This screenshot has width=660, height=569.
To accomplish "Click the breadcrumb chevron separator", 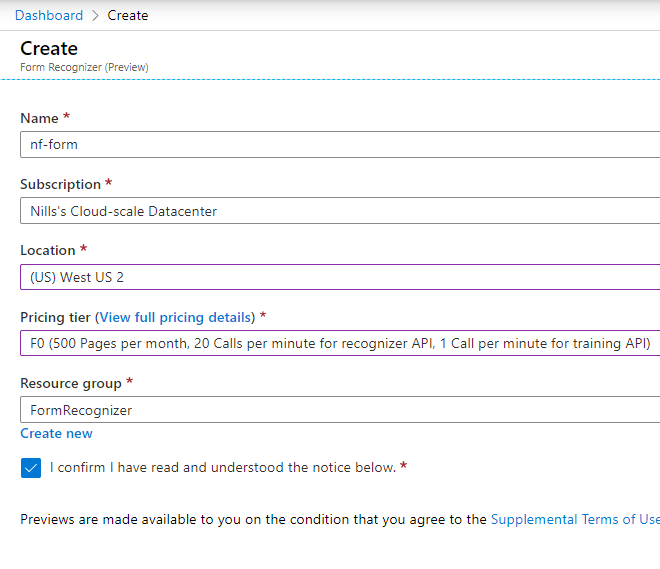I will (x=95, y=16).
